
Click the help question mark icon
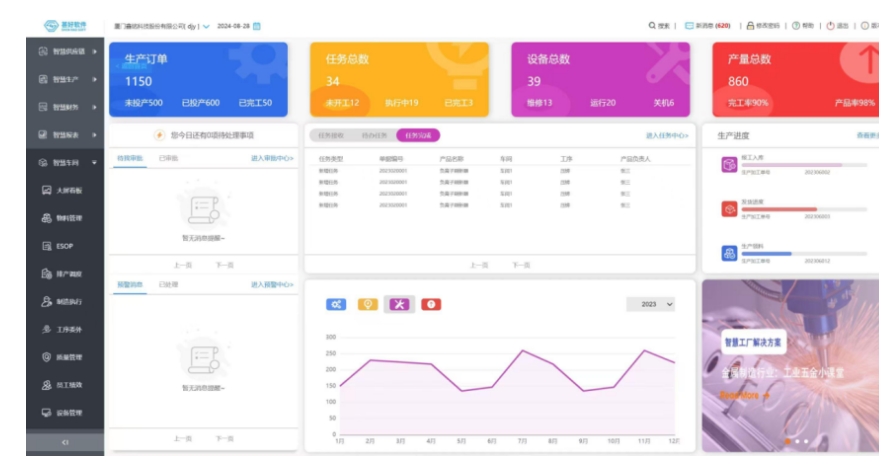(796, 26)
